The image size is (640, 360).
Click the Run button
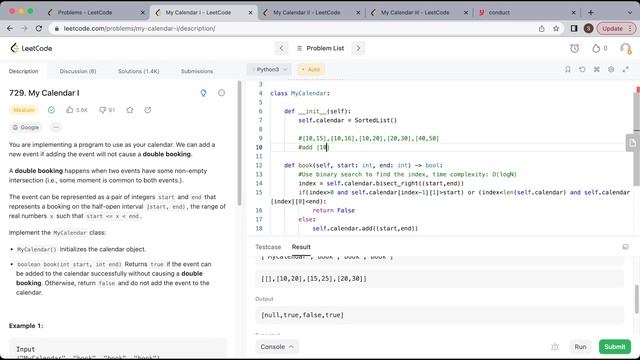[x=580, y=347]
